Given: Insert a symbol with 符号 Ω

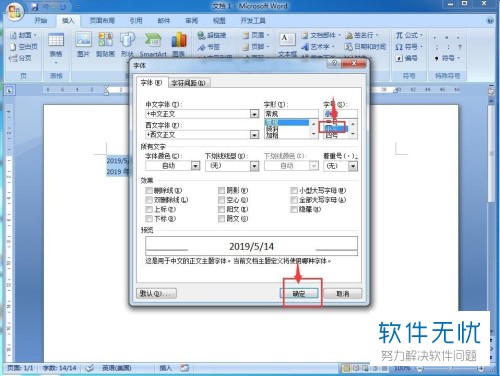Looking at the screenshot, I should [x=409, y=47].
